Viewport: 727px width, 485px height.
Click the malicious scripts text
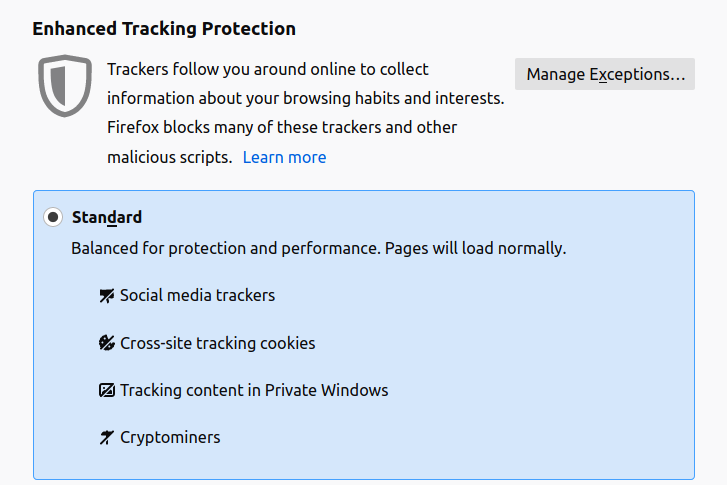coord(170,158)
